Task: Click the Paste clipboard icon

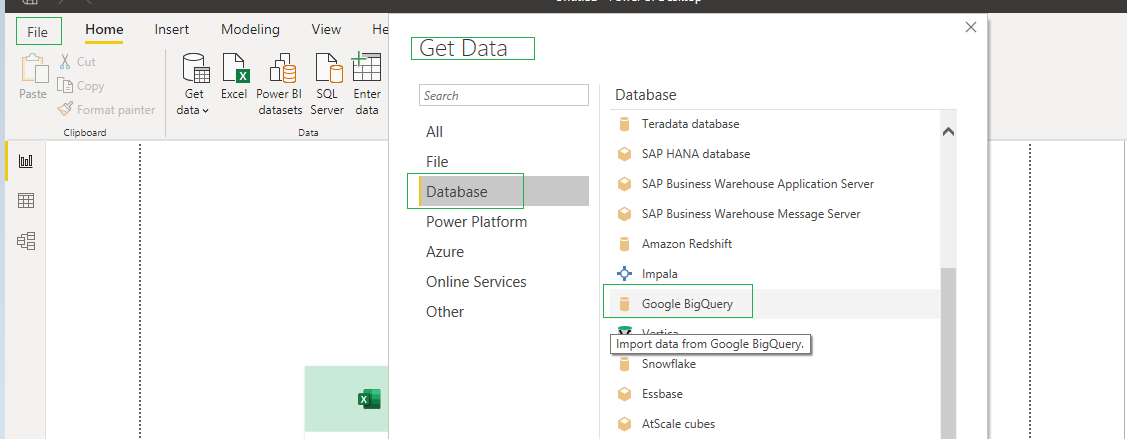Action: click(x=33, y=78)
